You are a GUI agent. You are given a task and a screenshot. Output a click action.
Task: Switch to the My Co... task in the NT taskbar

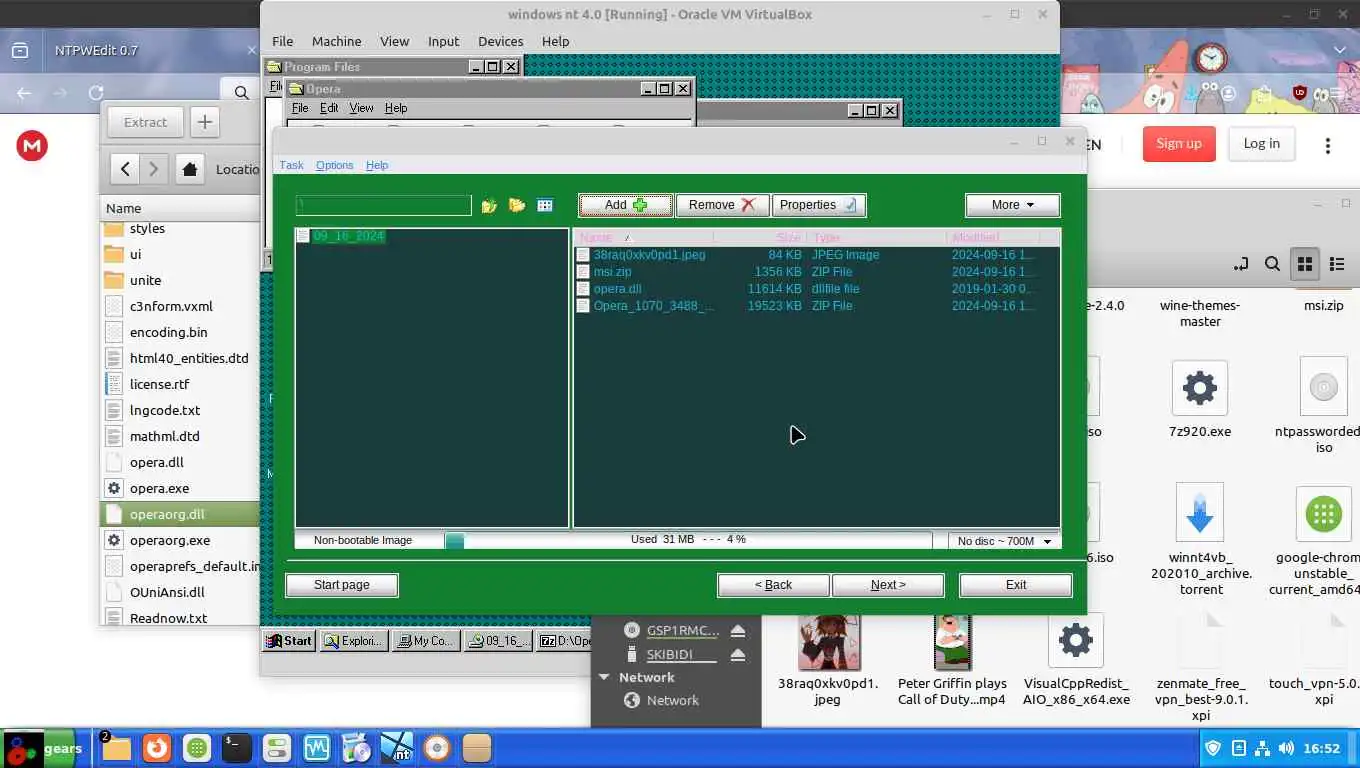[x=426, y=641]
